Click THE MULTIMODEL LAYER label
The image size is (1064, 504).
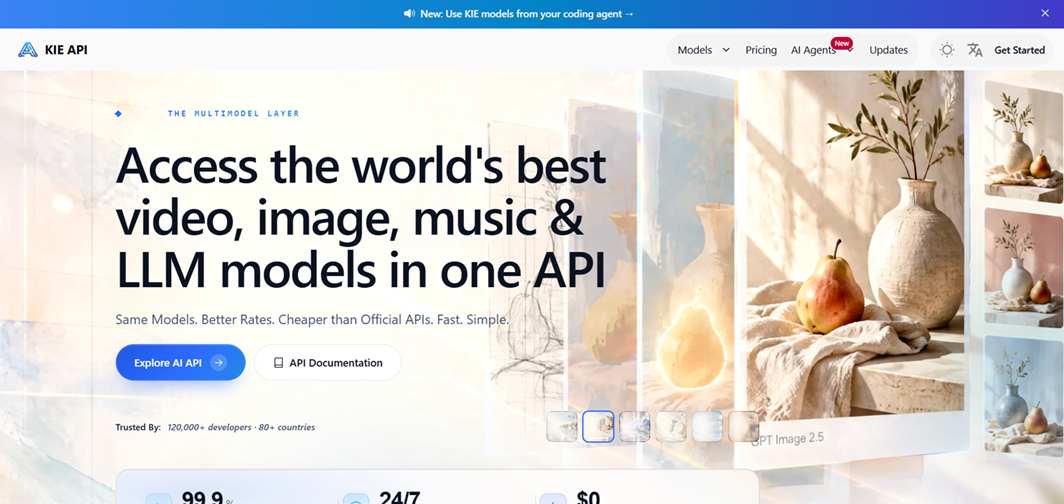tap(233, 113)
